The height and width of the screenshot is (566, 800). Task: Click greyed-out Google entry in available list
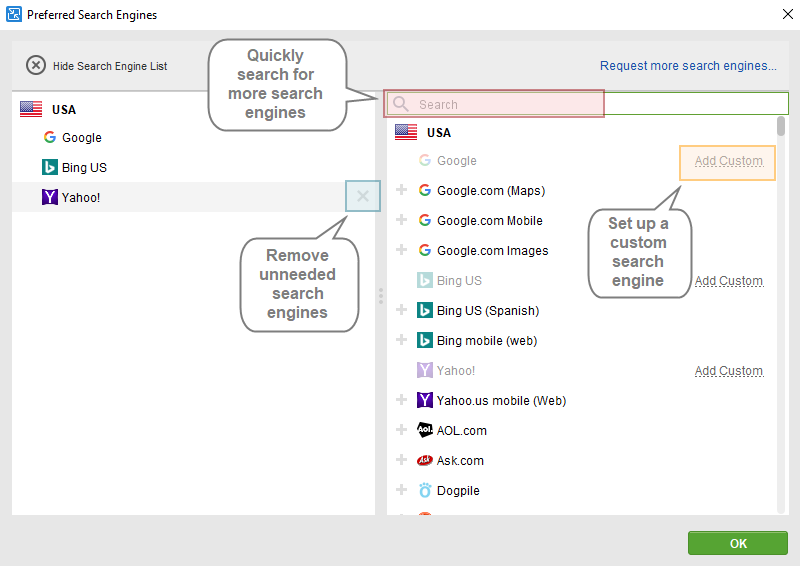click(x=457, y=161)
